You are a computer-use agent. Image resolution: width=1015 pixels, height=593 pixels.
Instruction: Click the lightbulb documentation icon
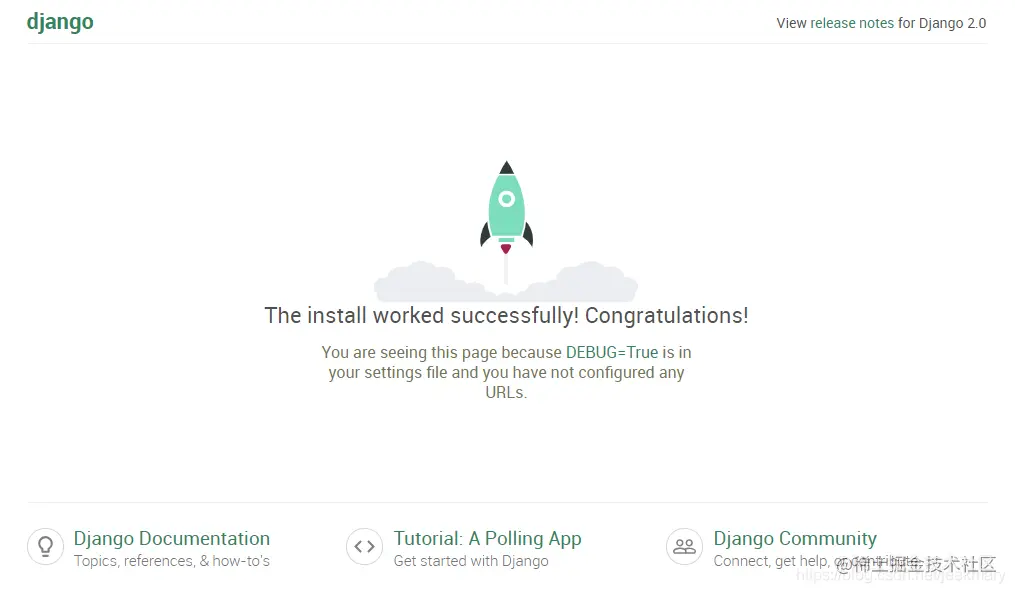click(45, 546)
